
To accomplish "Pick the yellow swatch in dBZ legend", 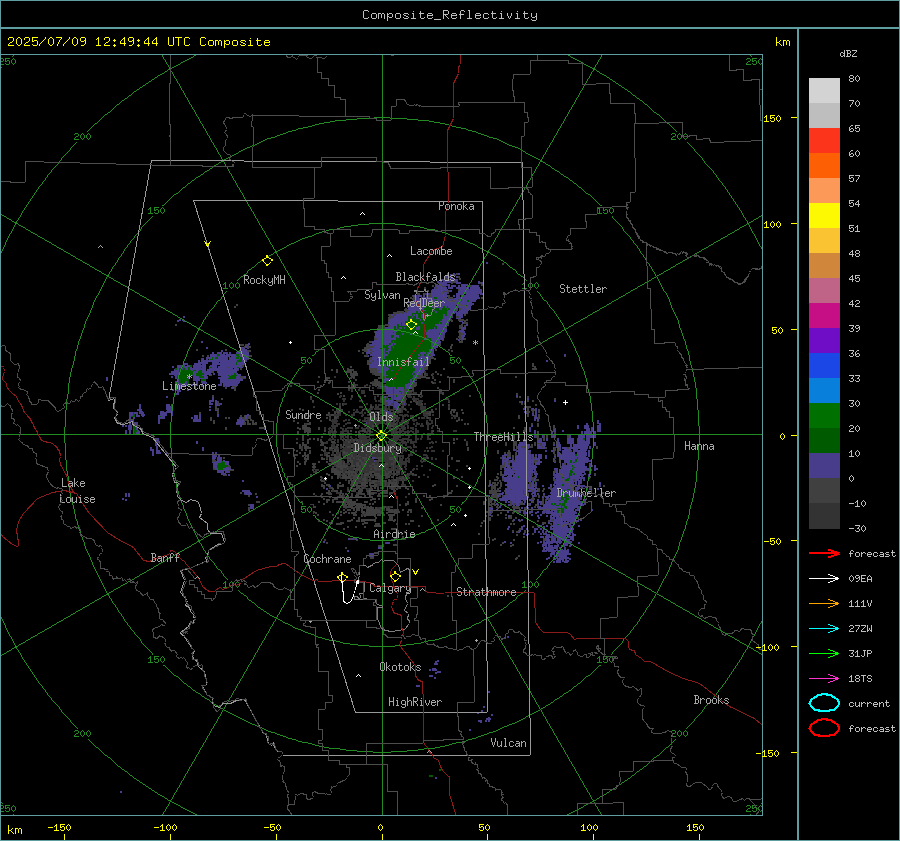I will [824, 216].
